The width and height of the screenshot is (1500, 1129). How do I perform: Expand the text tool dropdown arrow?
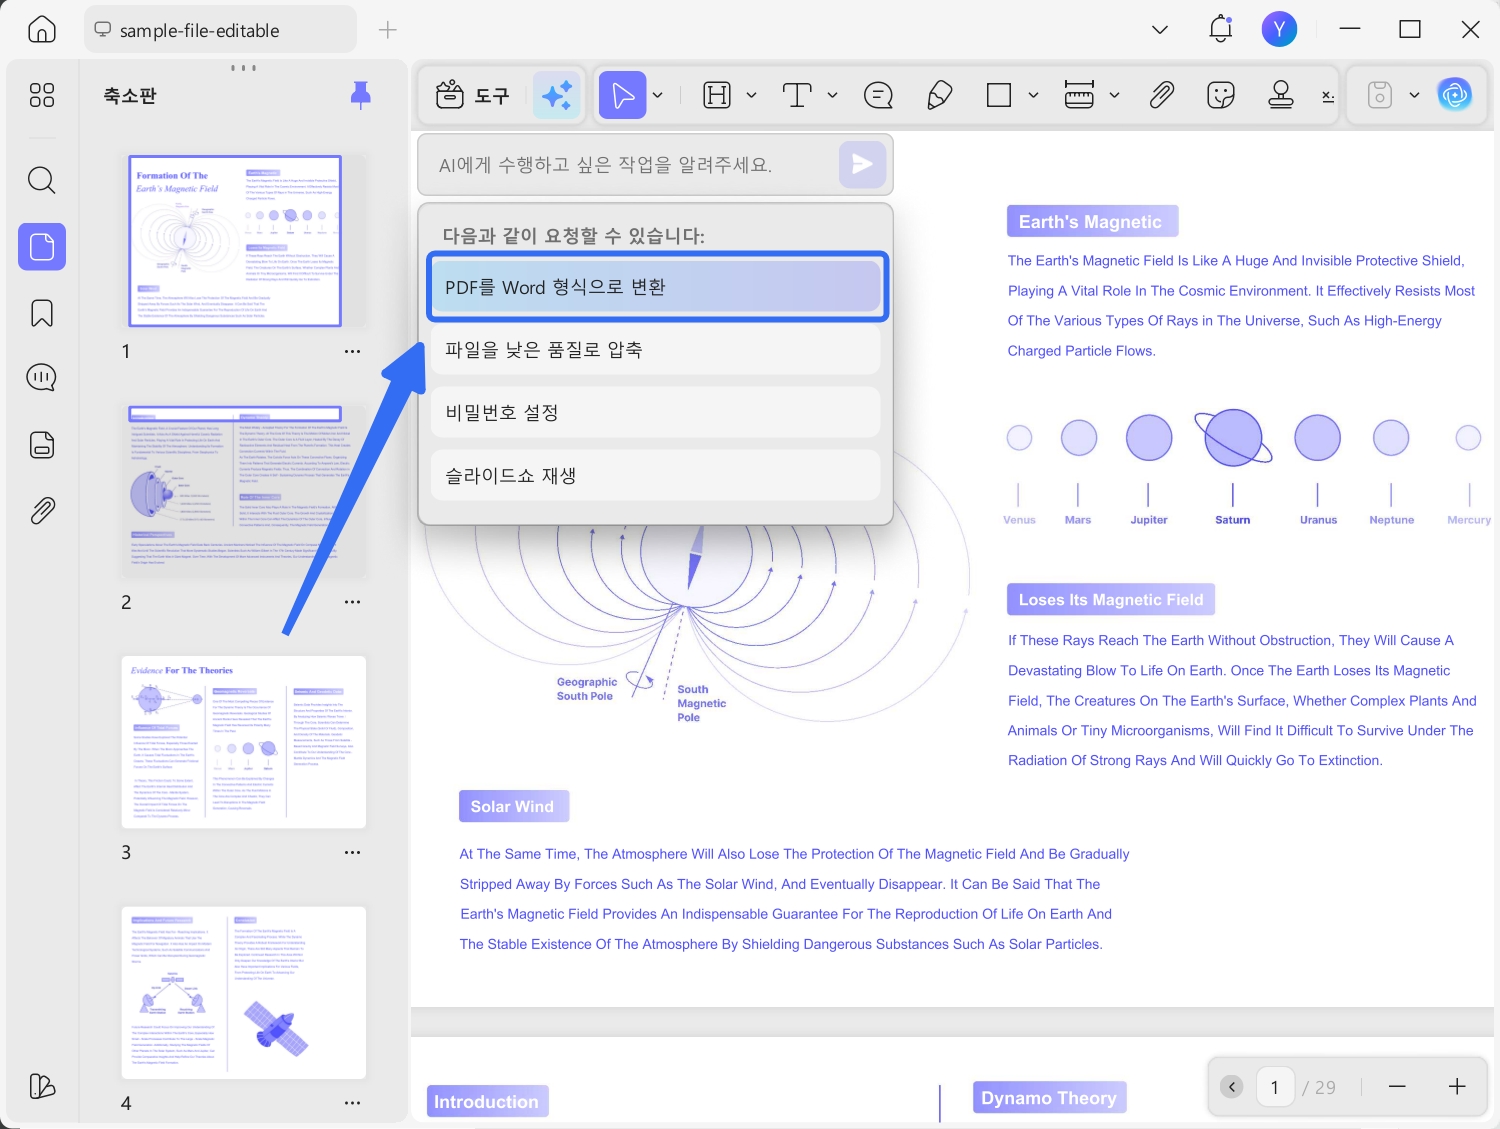click(x=832, y=95)
